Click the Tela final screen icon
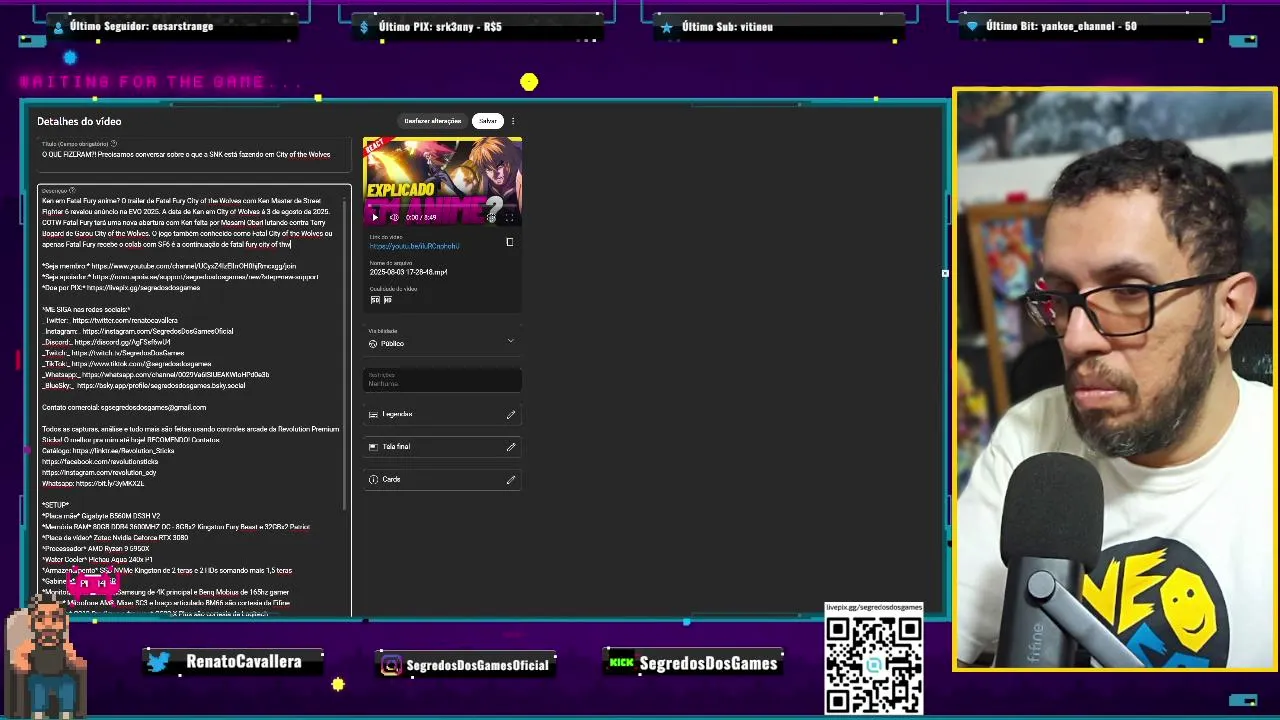The width and height of the screenshot is (1280, 720). tap(373, 447)
